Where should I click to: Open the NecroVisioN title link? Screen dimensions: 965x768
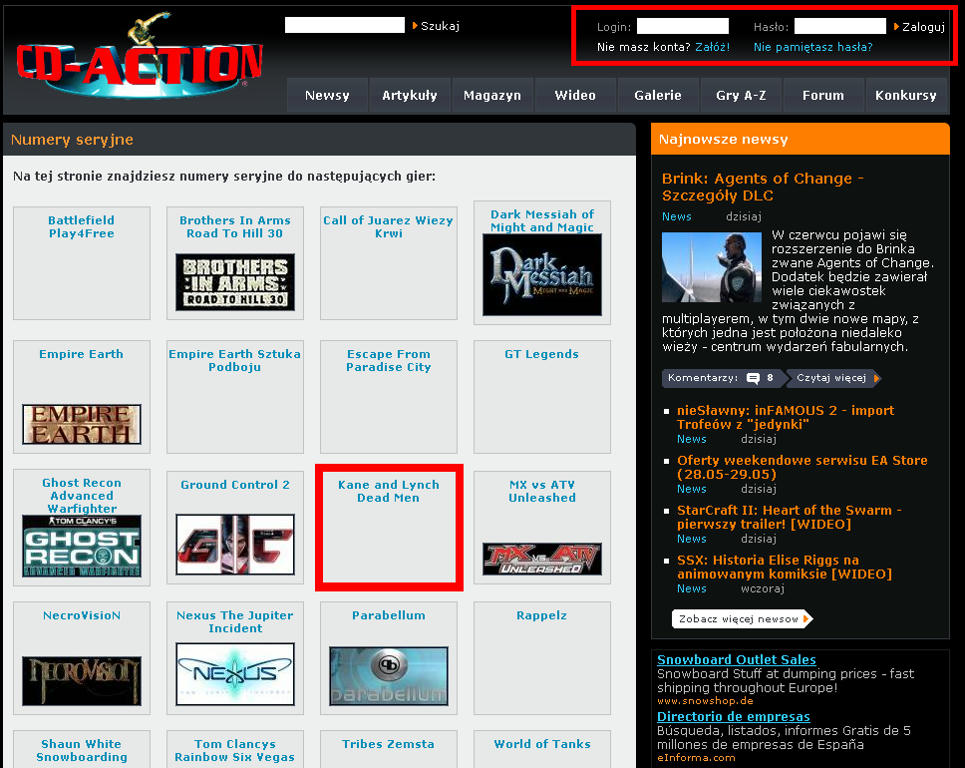(x=82, y=615)
